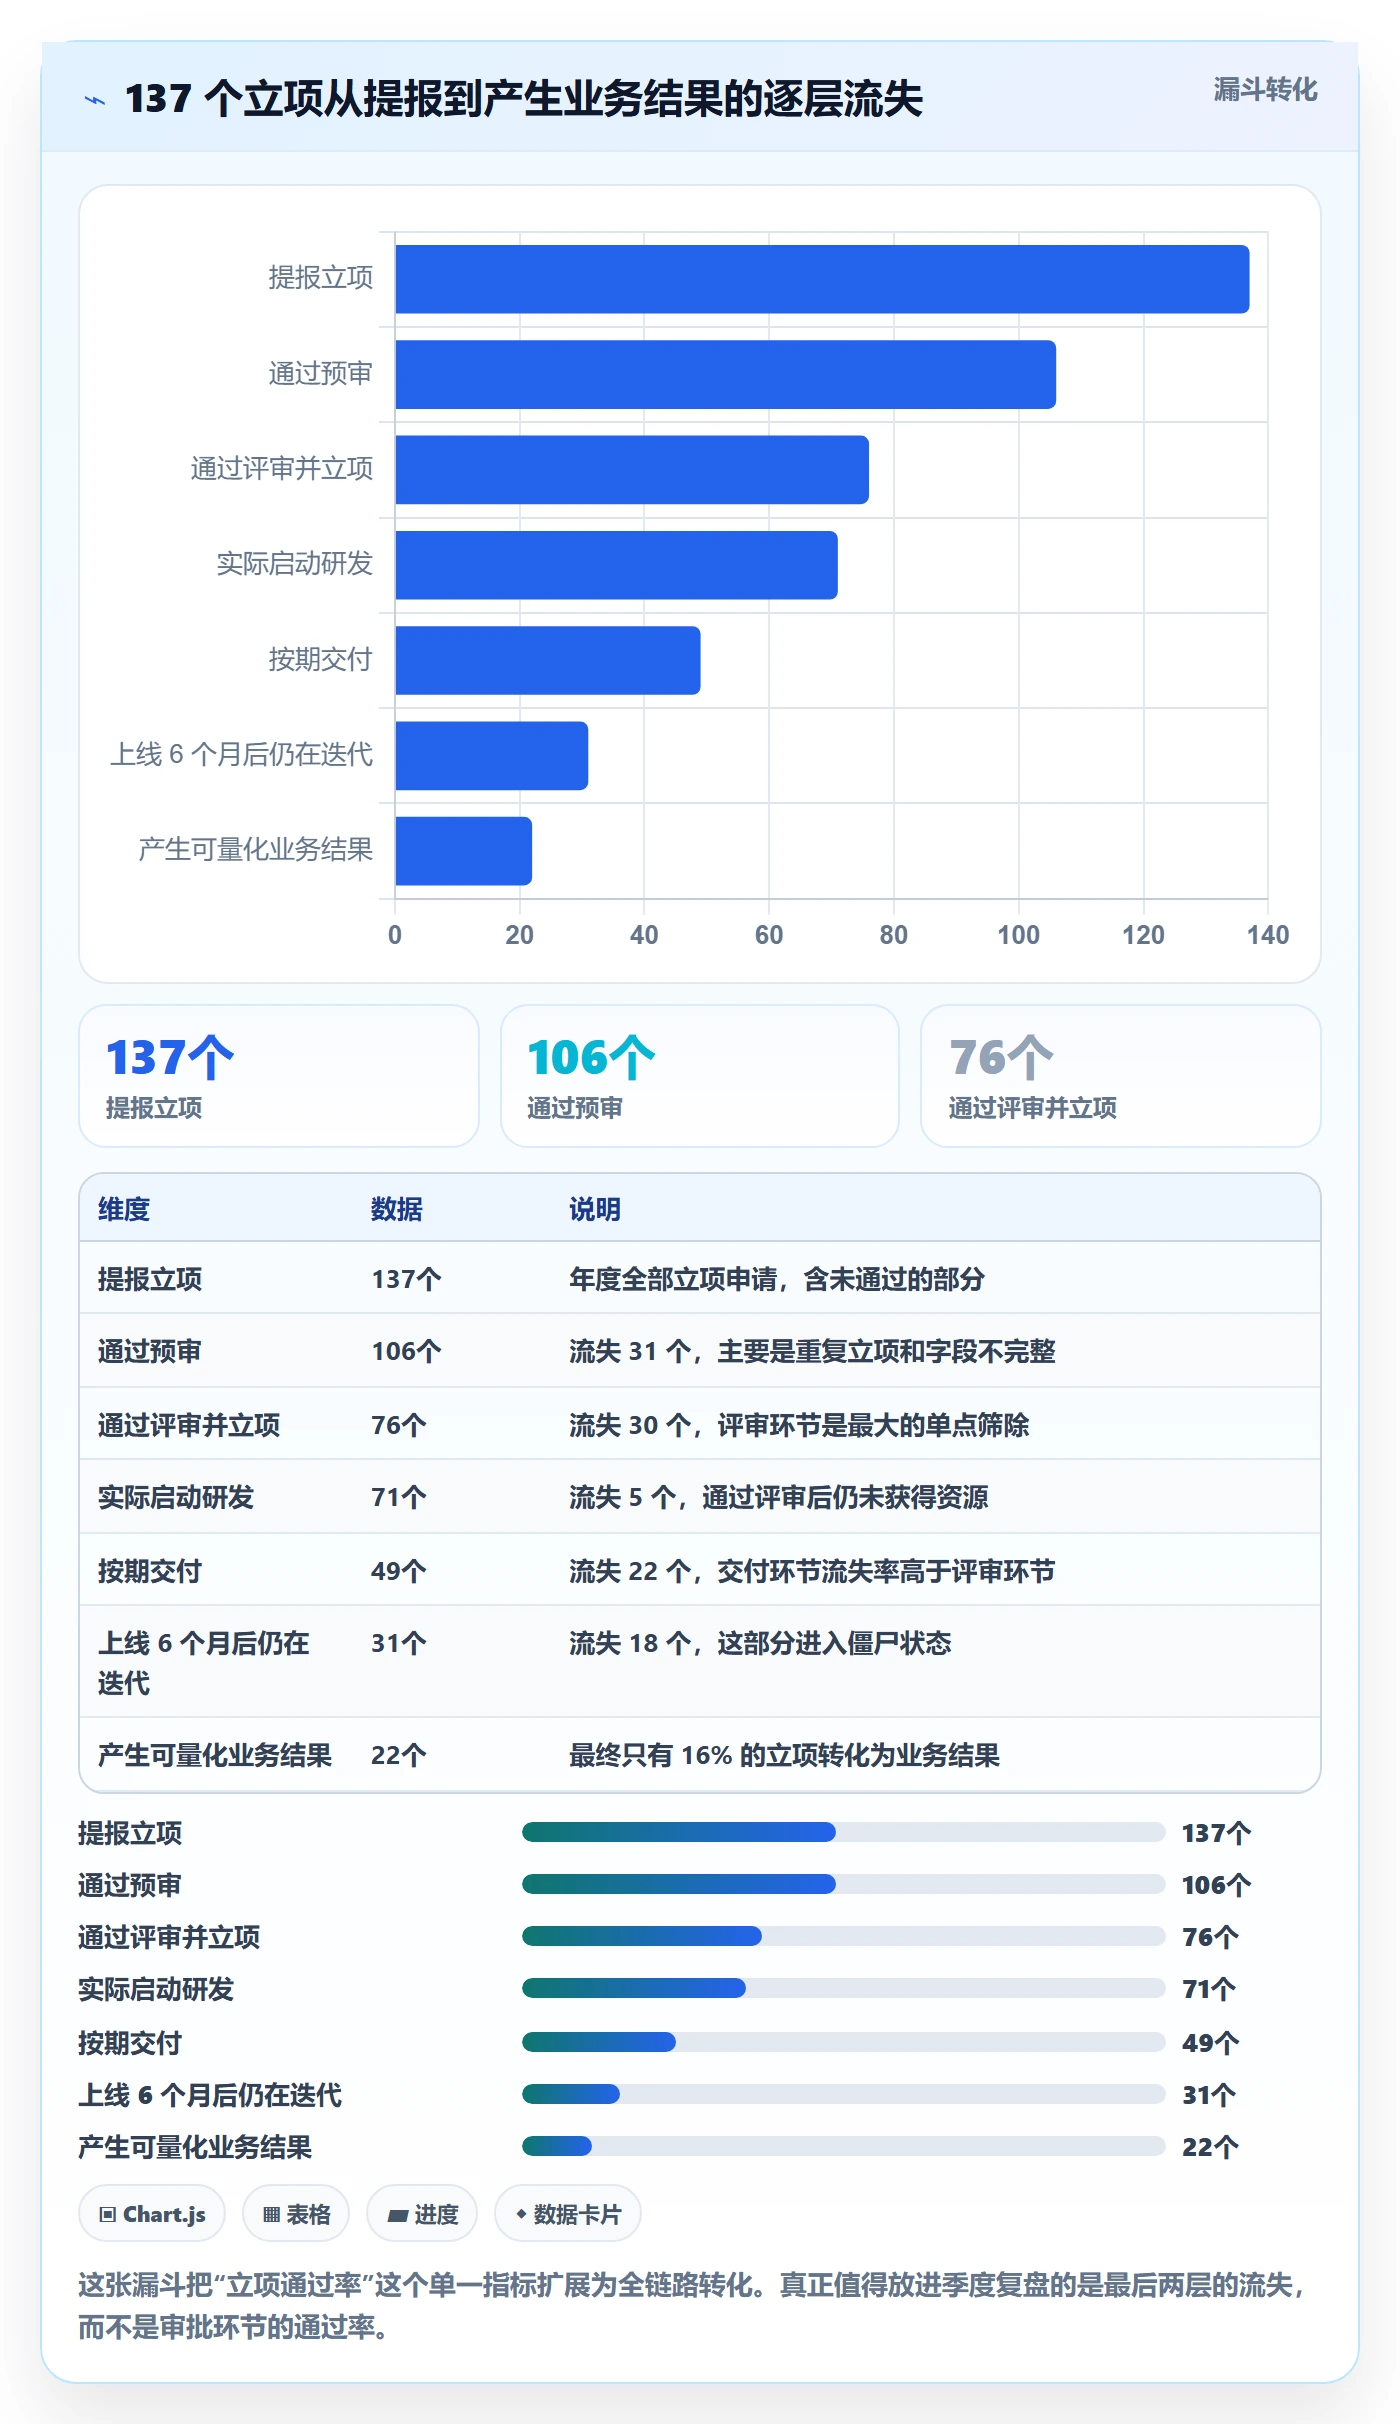Click the 提报立项 progress bar
This screenshot has height=2424, width=1400.
click(x=843, y=1832)
